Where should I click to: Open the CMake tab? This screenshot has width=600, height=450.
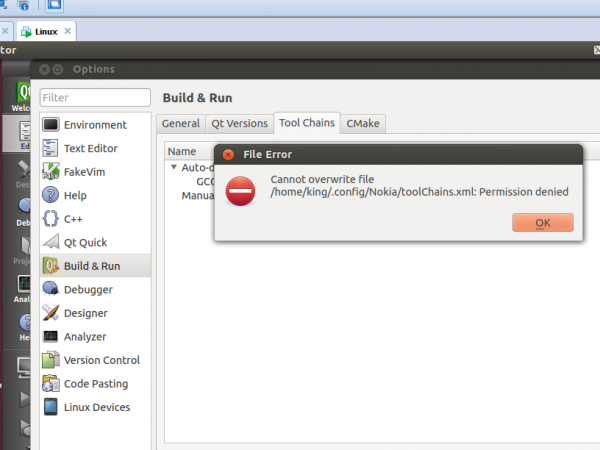tap(363, 123)
